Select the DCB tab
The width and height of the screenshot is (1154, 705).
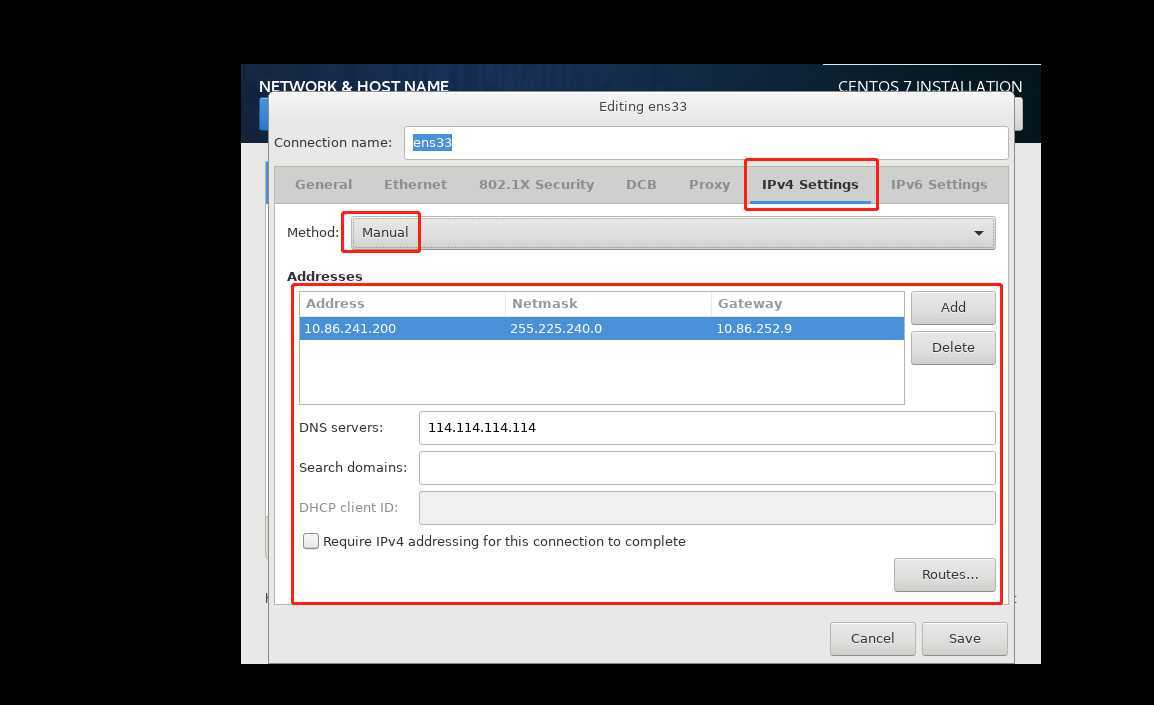click(641, 185)
